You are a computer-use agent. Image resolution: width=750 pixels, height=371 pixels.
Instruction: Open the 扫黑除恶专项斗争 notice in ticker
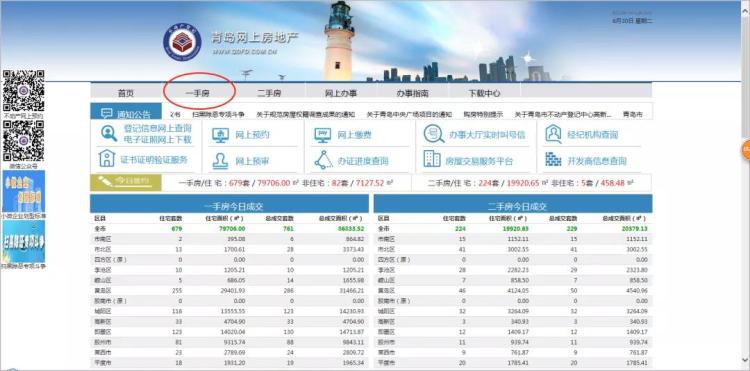218,115
